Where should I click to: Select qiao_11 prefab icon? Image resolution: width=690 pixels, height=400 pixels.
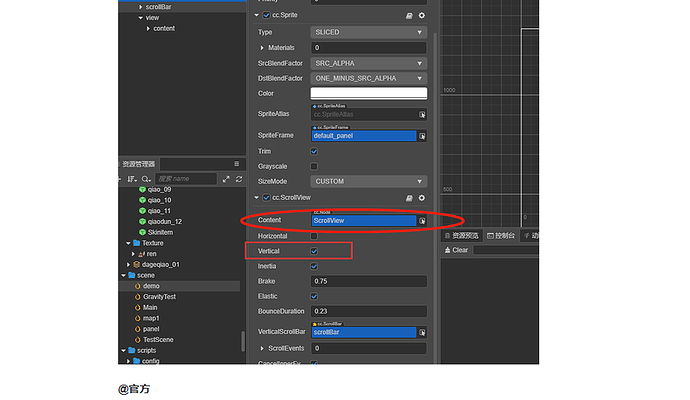click(142, 211)
